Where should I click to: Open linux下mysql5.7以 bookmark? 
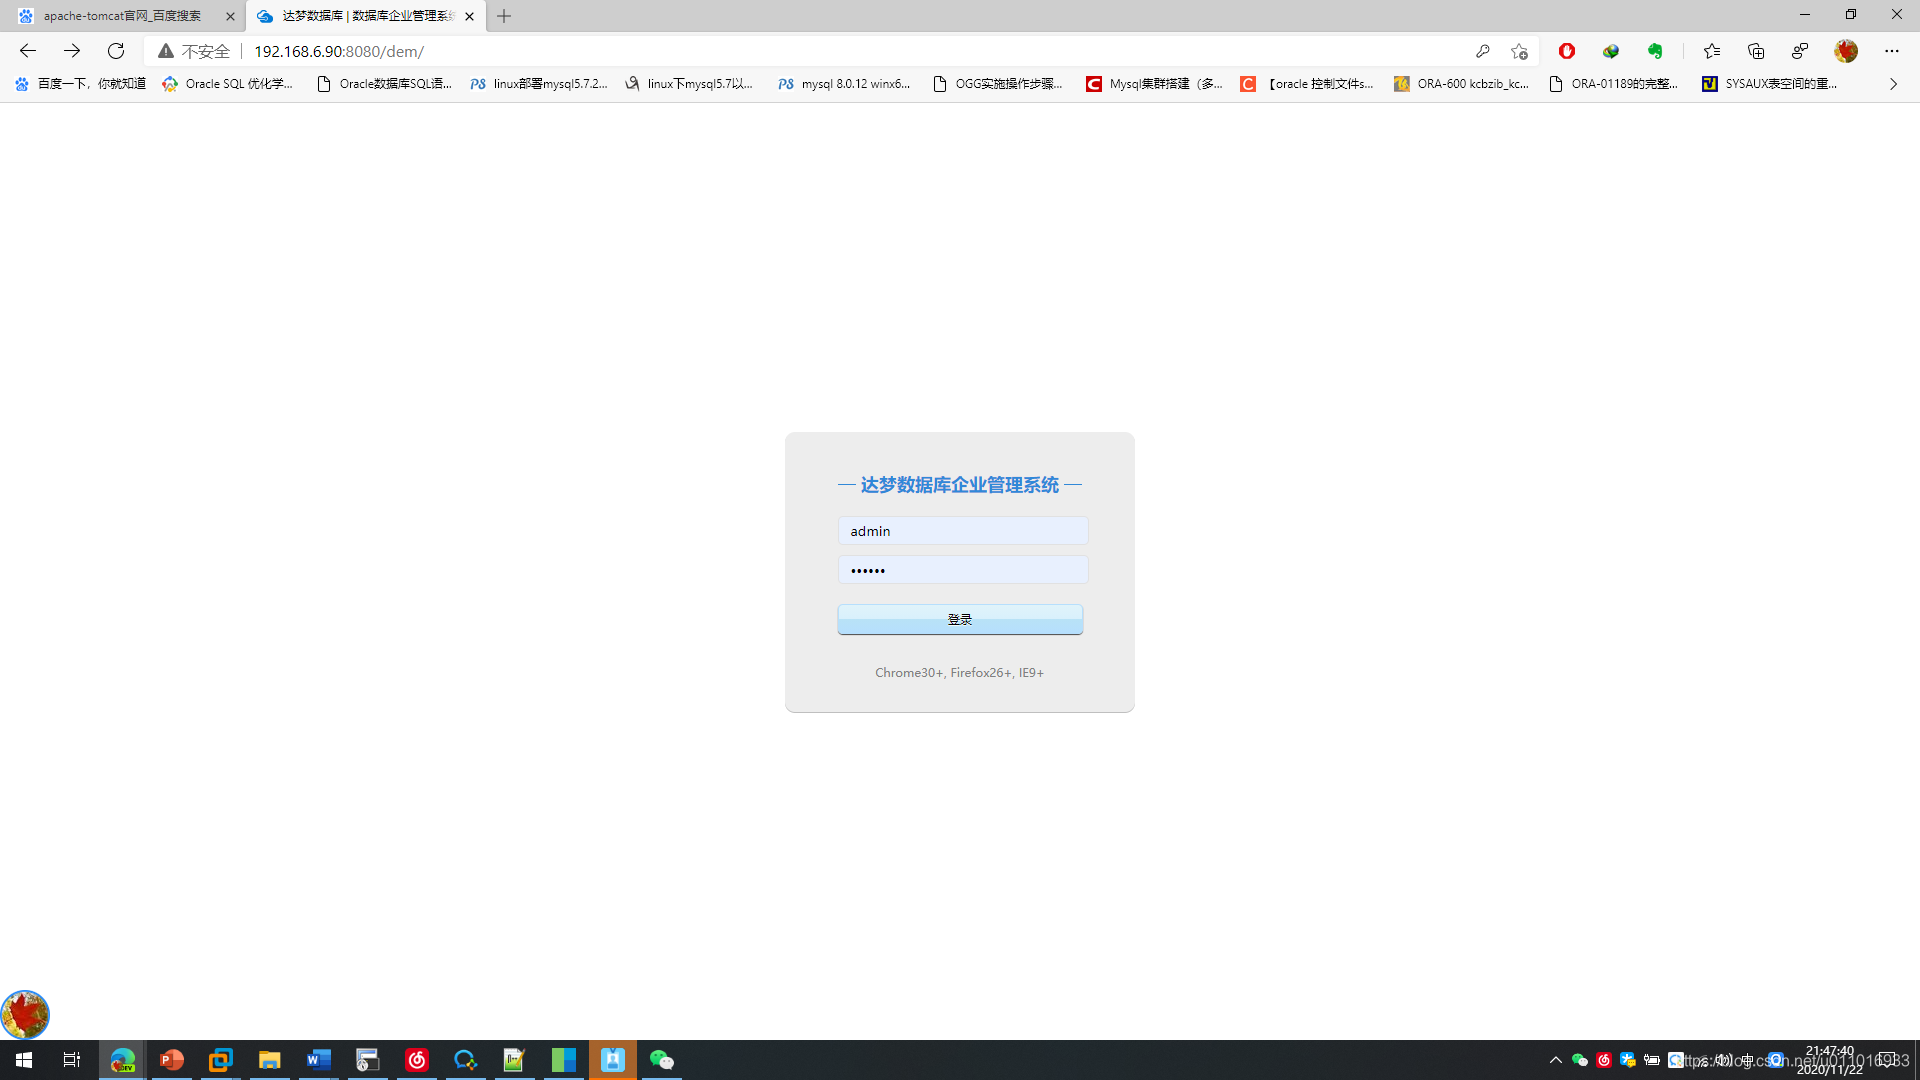tap(690, 84)
